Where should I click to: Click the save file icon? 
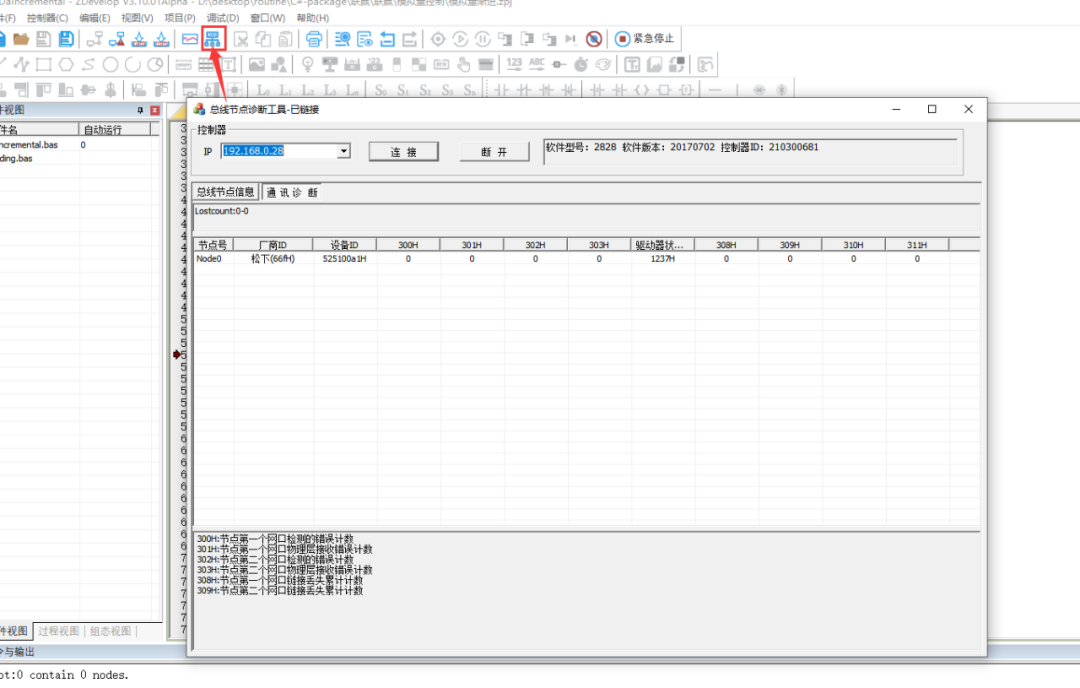[x=43, y=39]
